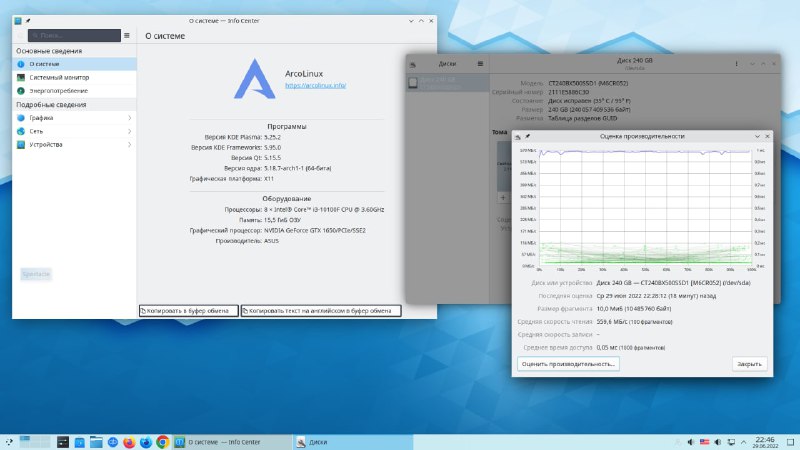The width and height of the screenshot is (800, 450).
Task: Click the 'Сеть' network icon
Action: pyautogui.click(x=21, y=131)
